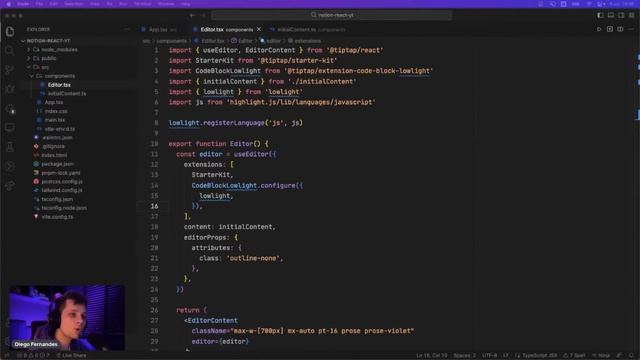Open .gitignore in the explorer
The height and width of the screenshot is (360, 640).
pos(52,146)
